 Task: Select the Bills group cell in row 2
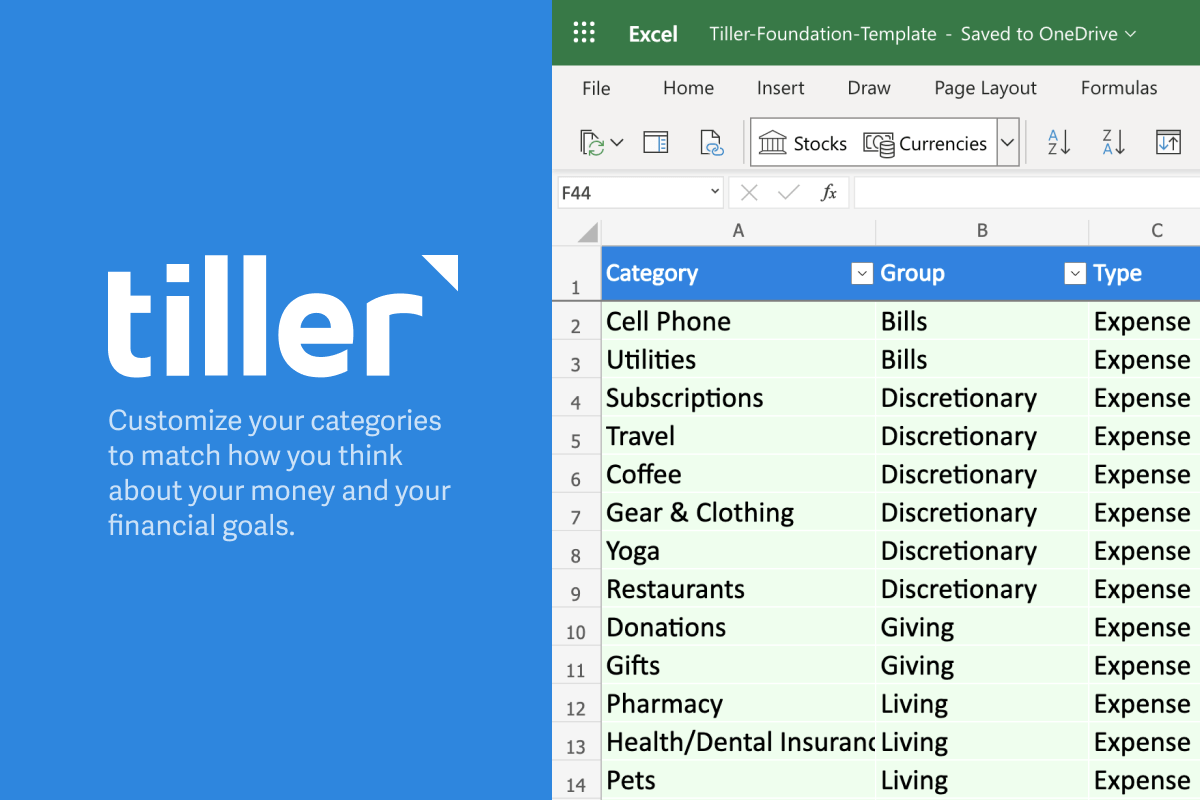[982, 322]
